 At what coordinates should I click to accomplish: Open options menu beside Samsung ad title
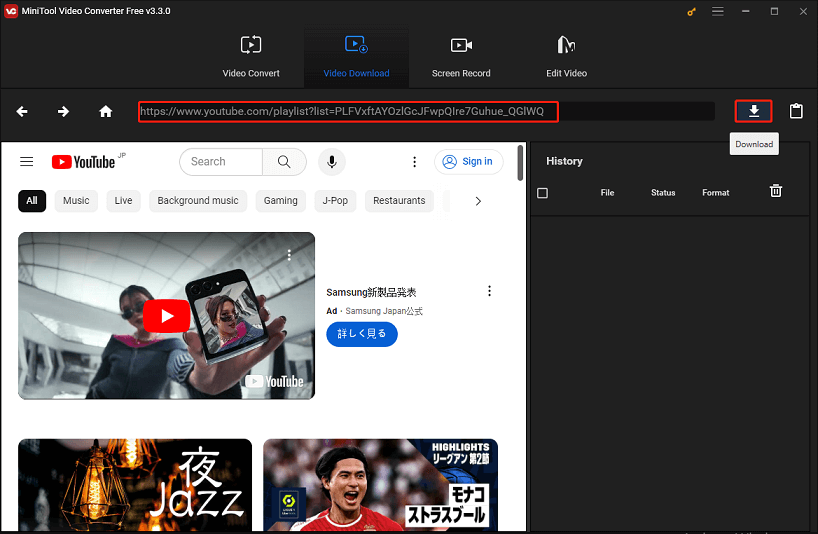(x=489, y=291)
